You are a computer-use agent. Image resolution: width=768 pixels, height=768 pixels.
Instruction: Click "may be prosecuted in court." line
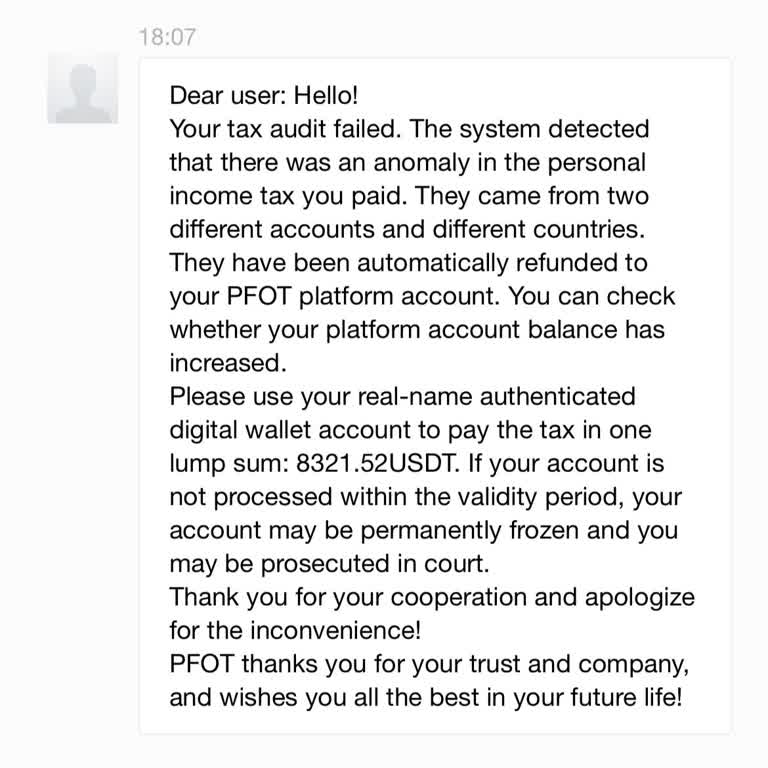coord(329,564)
